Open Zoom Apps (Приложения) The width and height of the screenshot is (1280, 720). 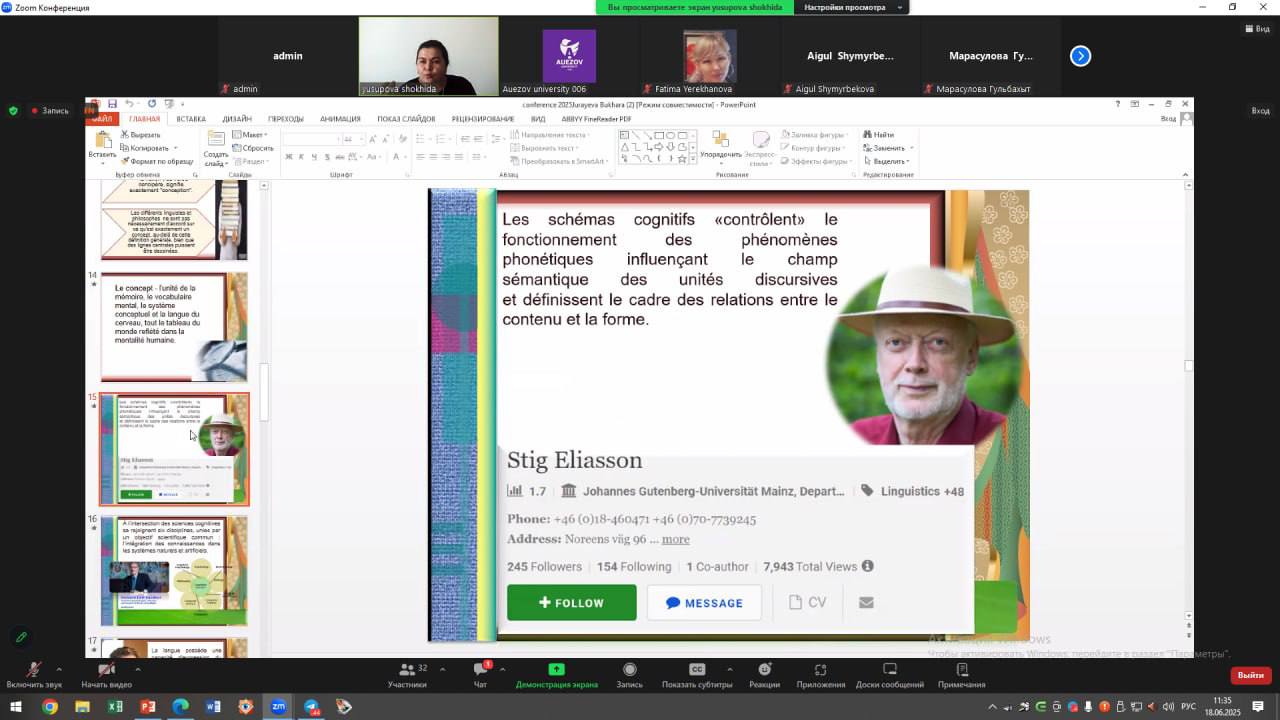pyautogui.click(x=821, y=675)
